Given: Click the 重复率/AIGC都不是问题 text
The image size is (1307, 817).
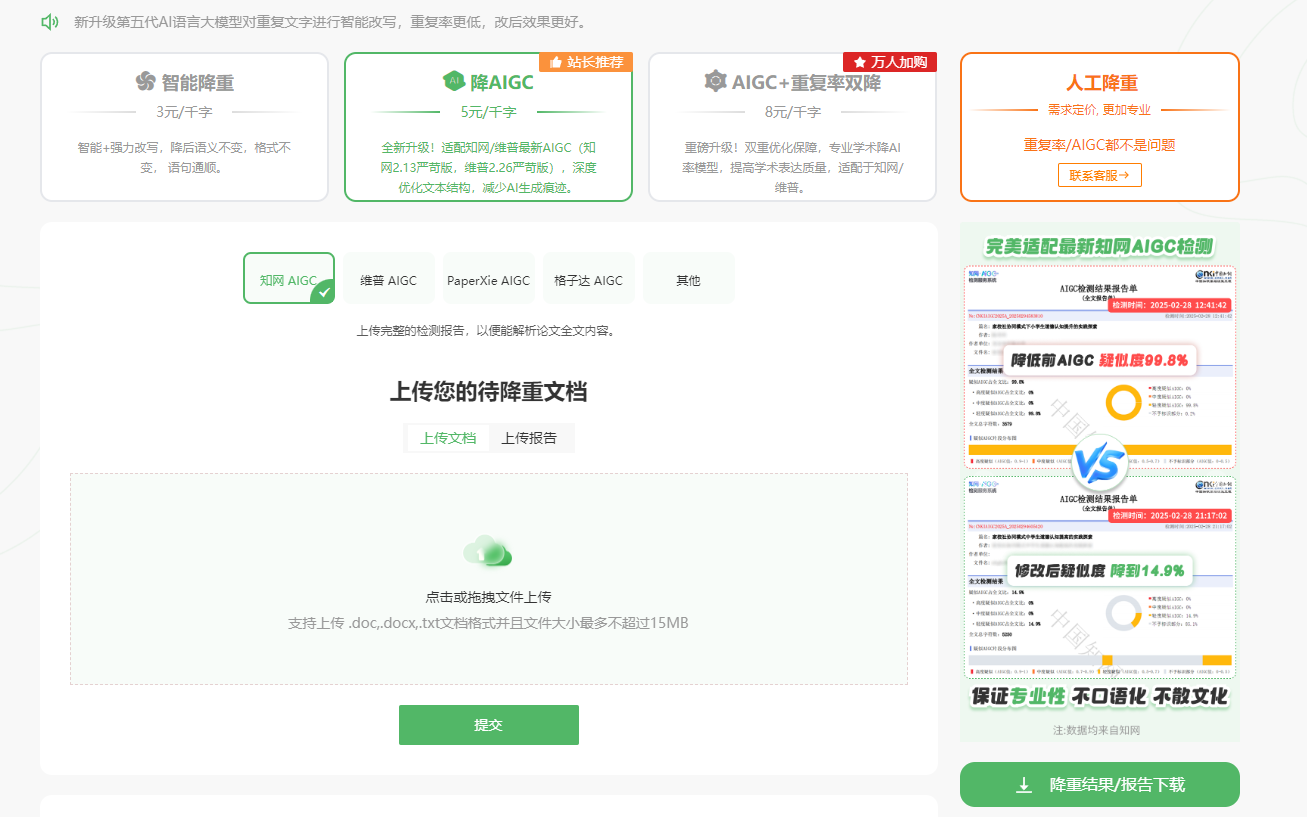Looking at the screenshot, I should pyautogui.click(x=1100, y=145).
